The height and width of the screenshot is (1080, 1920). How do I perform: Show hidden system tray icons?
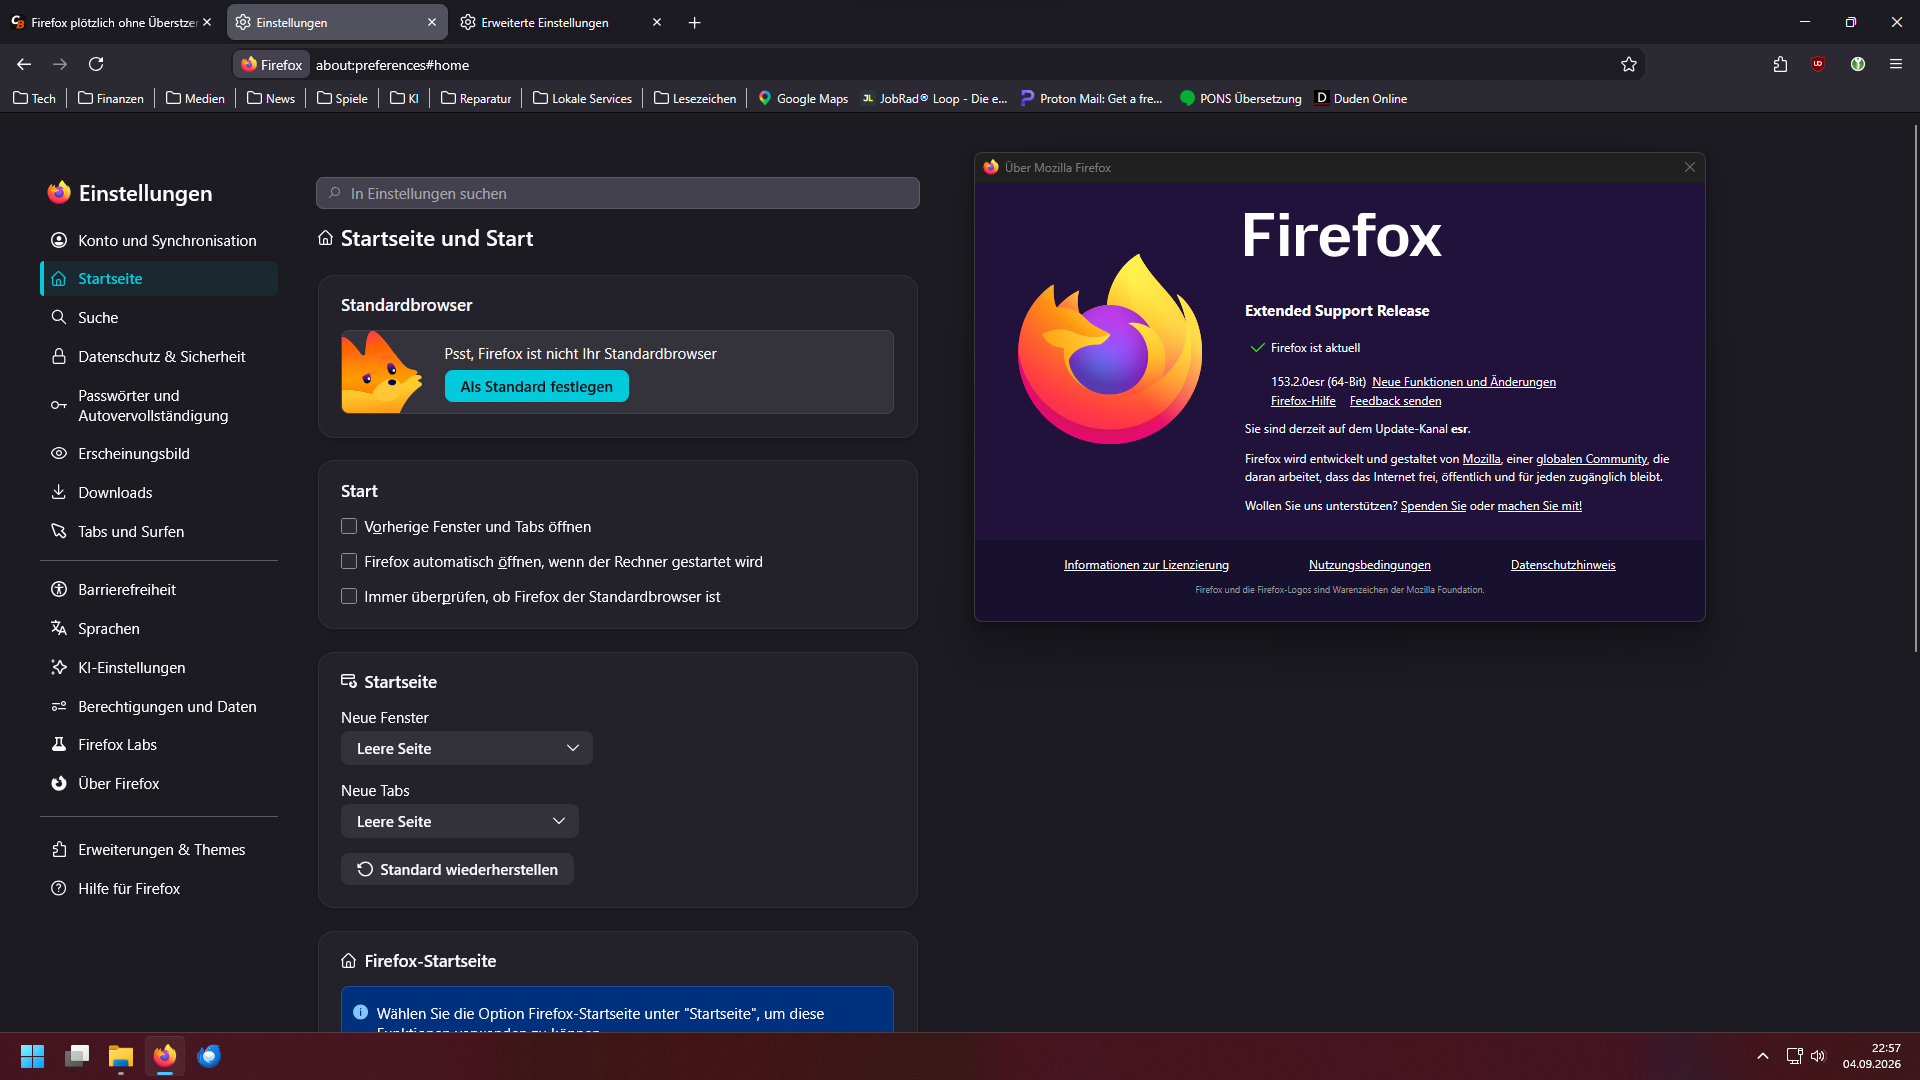1763,1056
